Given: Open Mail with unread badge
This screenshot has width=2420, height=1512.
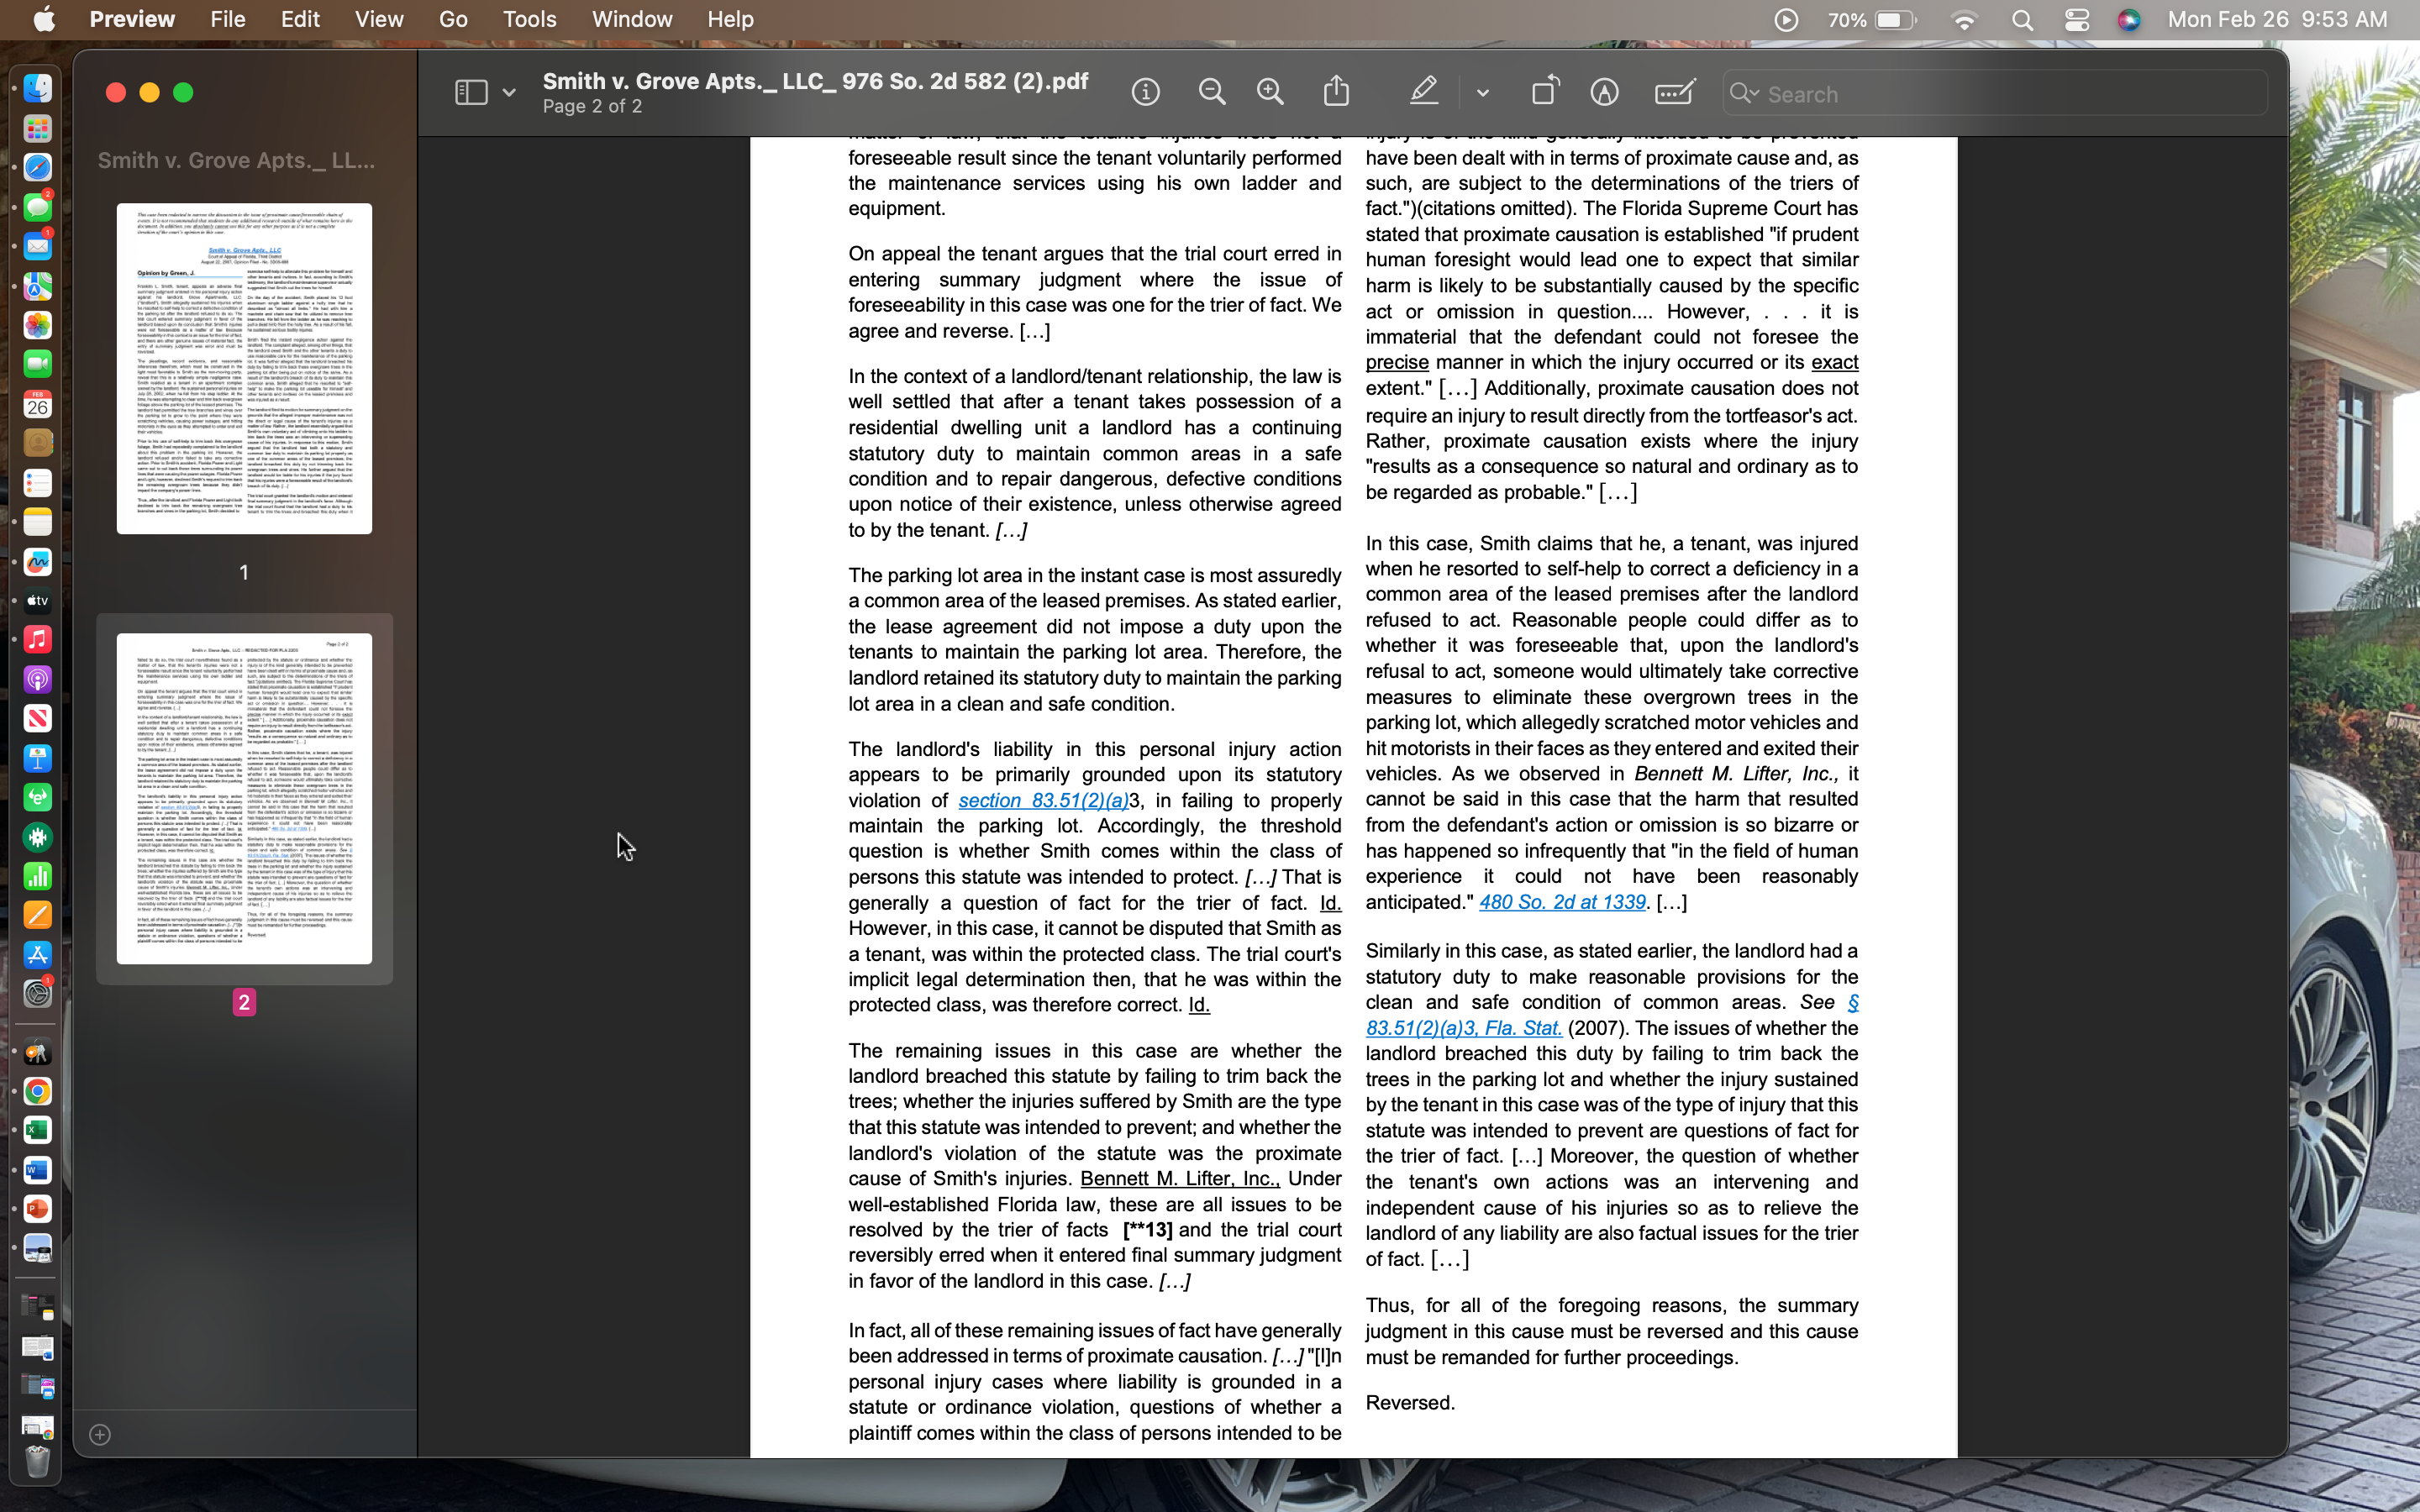Looking at the screenshot, I should [x=38, y=247].
